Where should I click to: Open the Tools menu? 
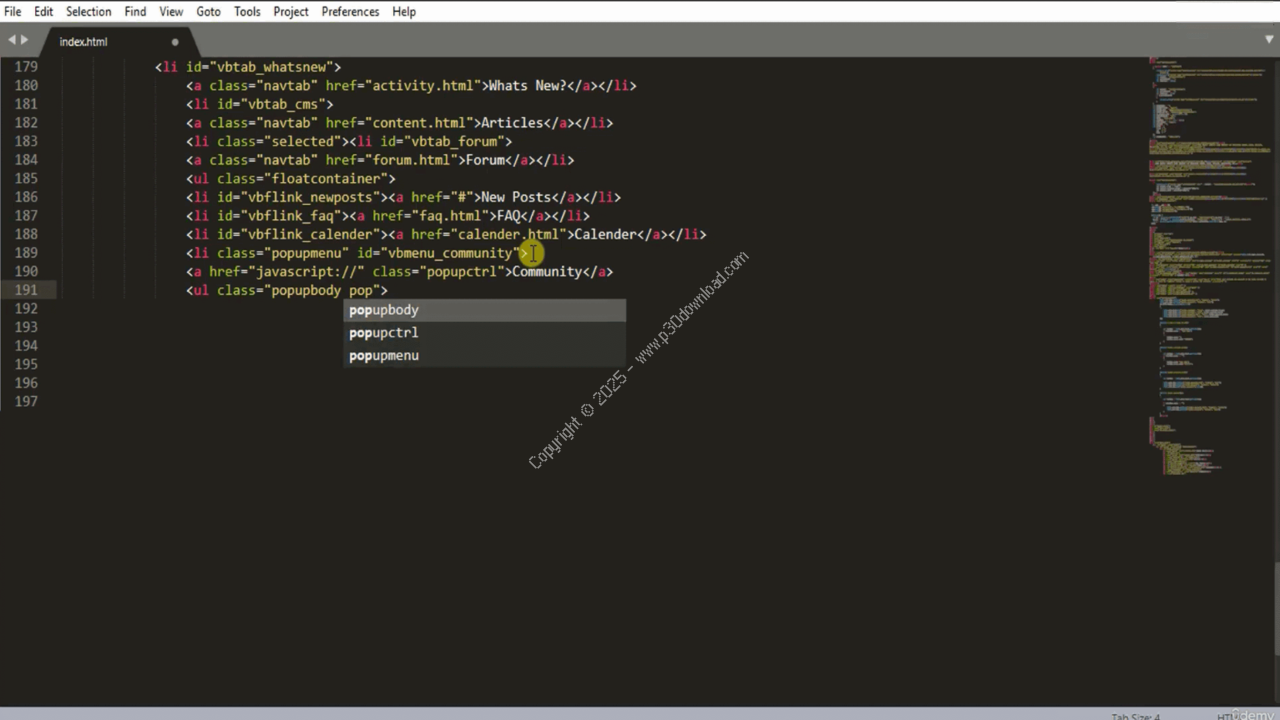[x=247, y=12]
